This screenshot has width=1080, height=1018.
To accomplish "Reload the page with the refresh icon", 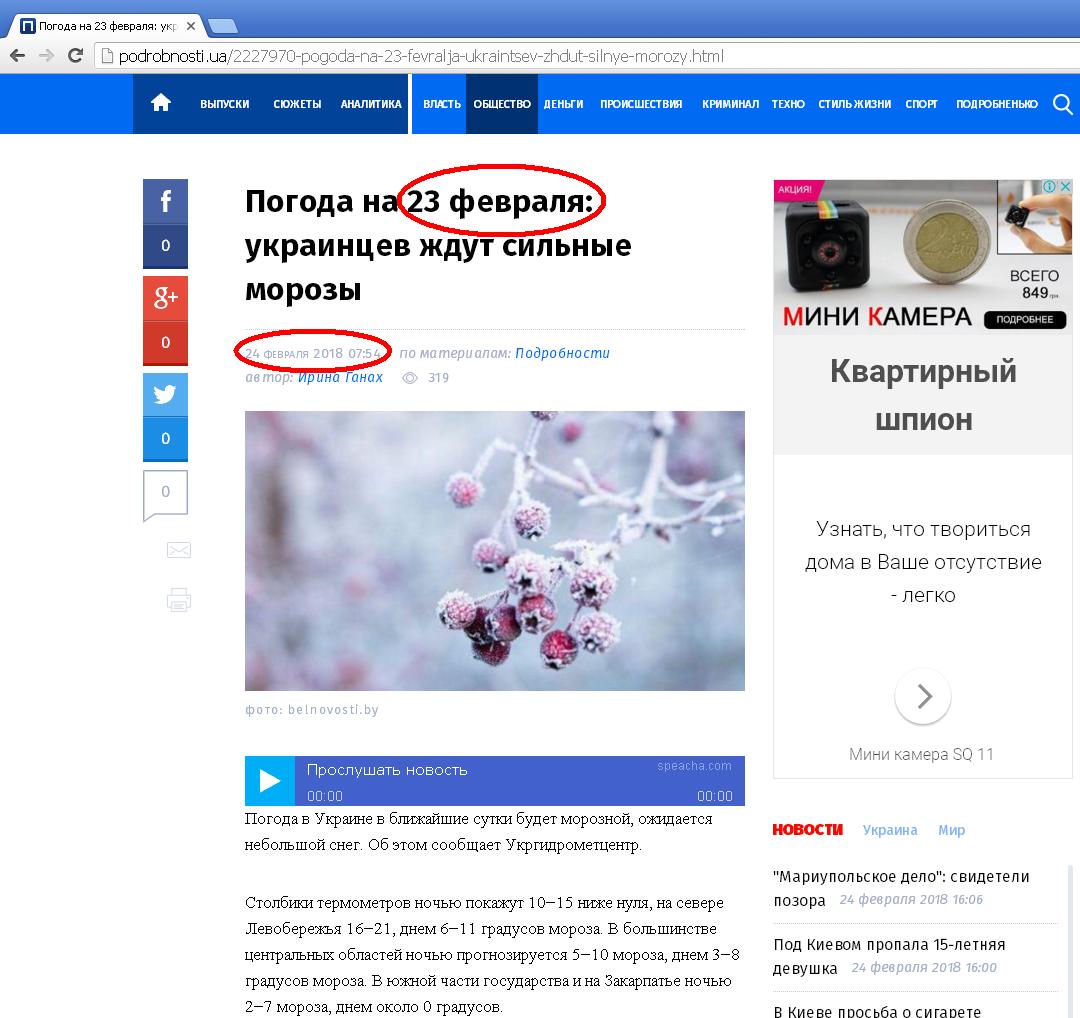I will [x=75, y=56].
